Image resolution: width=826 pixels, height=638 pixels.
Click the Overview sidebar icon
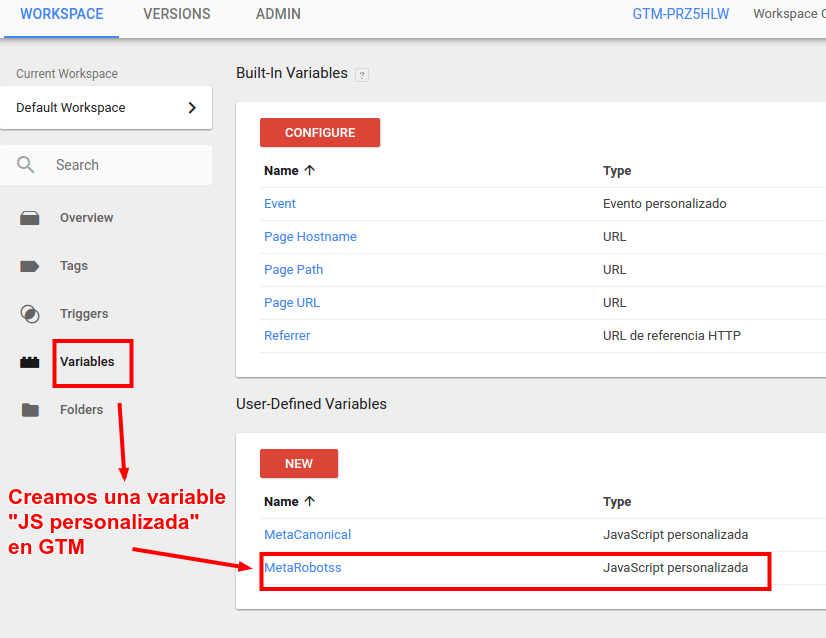coord(30,218)
